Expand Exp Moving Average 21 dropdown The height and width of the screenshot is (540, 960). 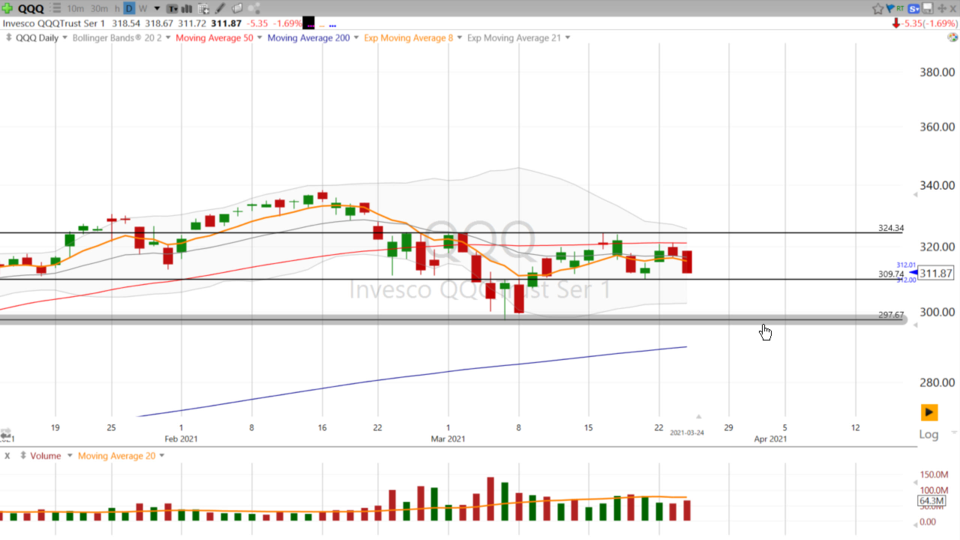tap(568, 37)
